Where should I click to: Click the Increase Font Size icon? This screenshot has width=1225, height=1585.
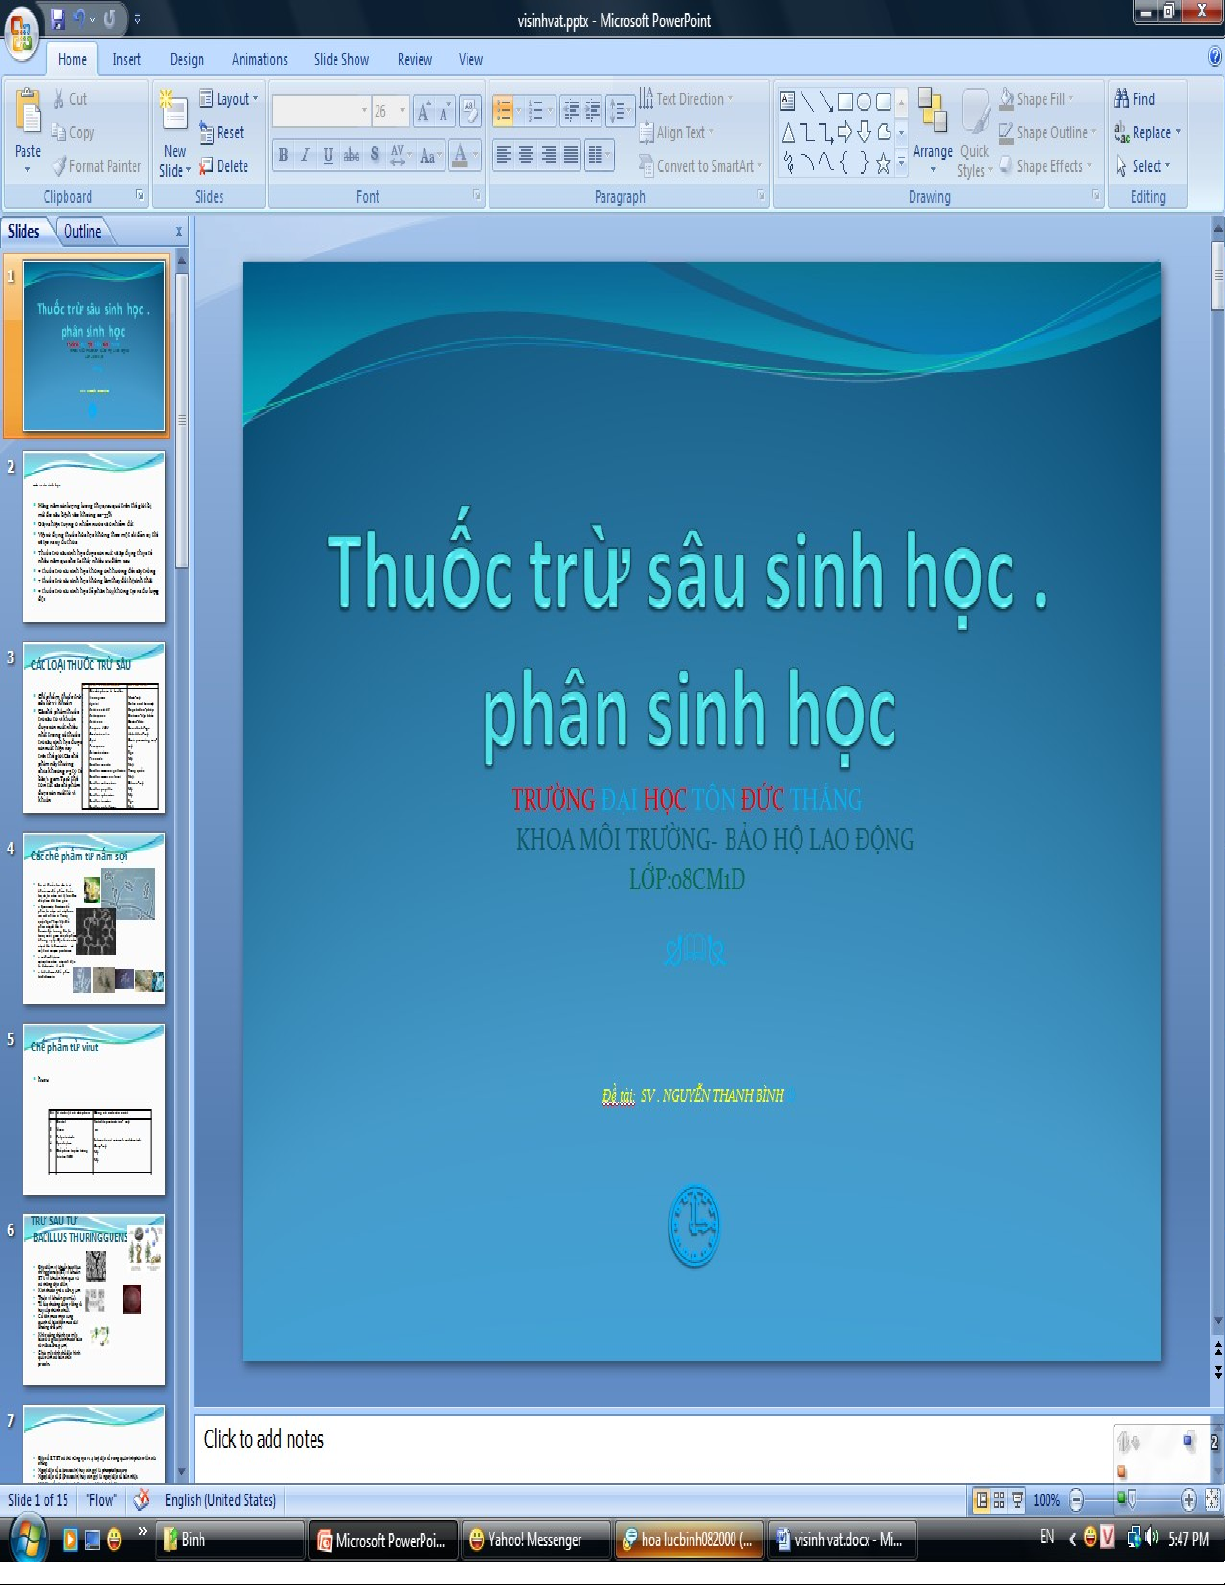[423, 112]
